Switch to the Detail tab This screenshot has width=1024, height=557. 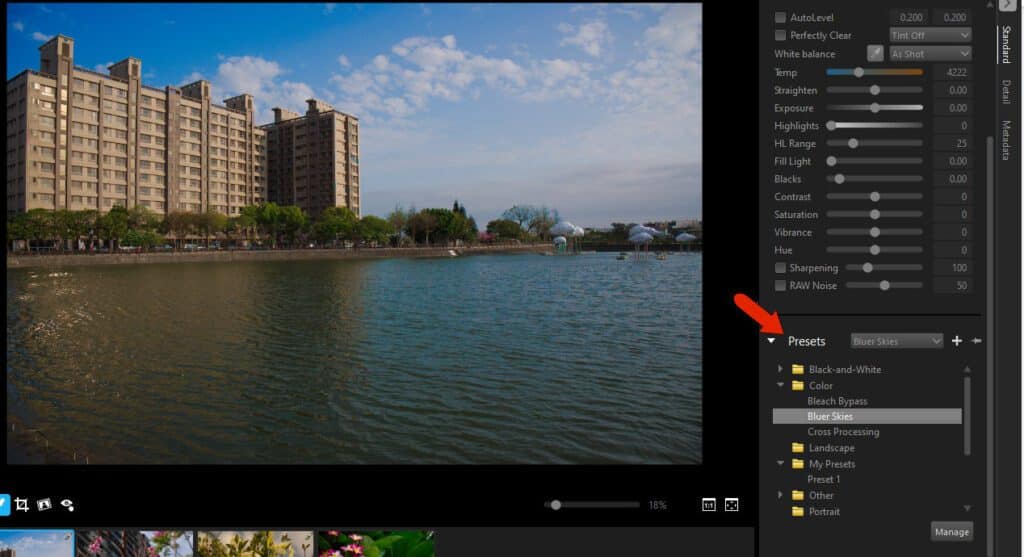pos(1005,93)
